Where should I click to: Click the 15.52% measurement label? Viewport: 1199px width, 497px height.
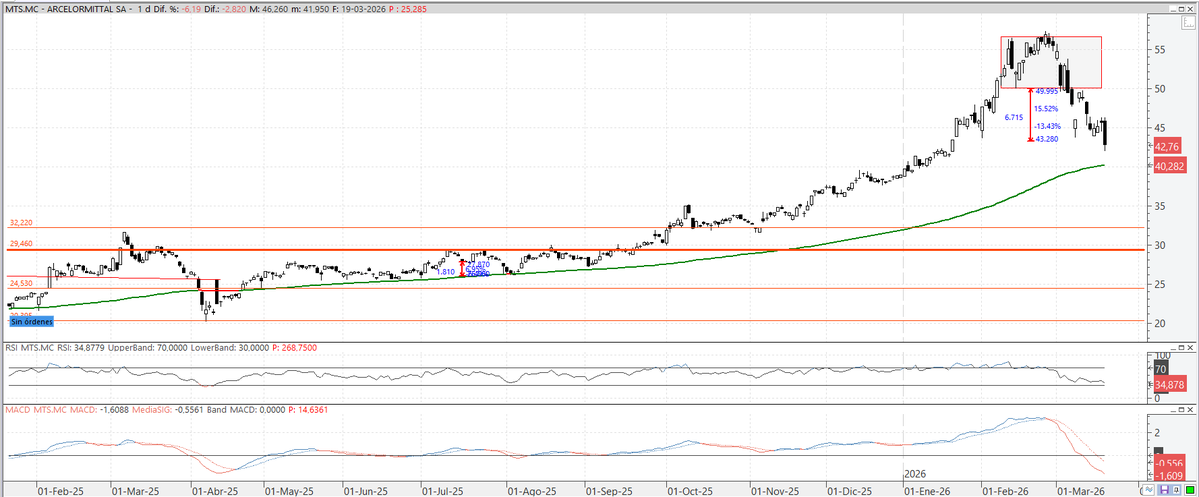[1047, 109]
